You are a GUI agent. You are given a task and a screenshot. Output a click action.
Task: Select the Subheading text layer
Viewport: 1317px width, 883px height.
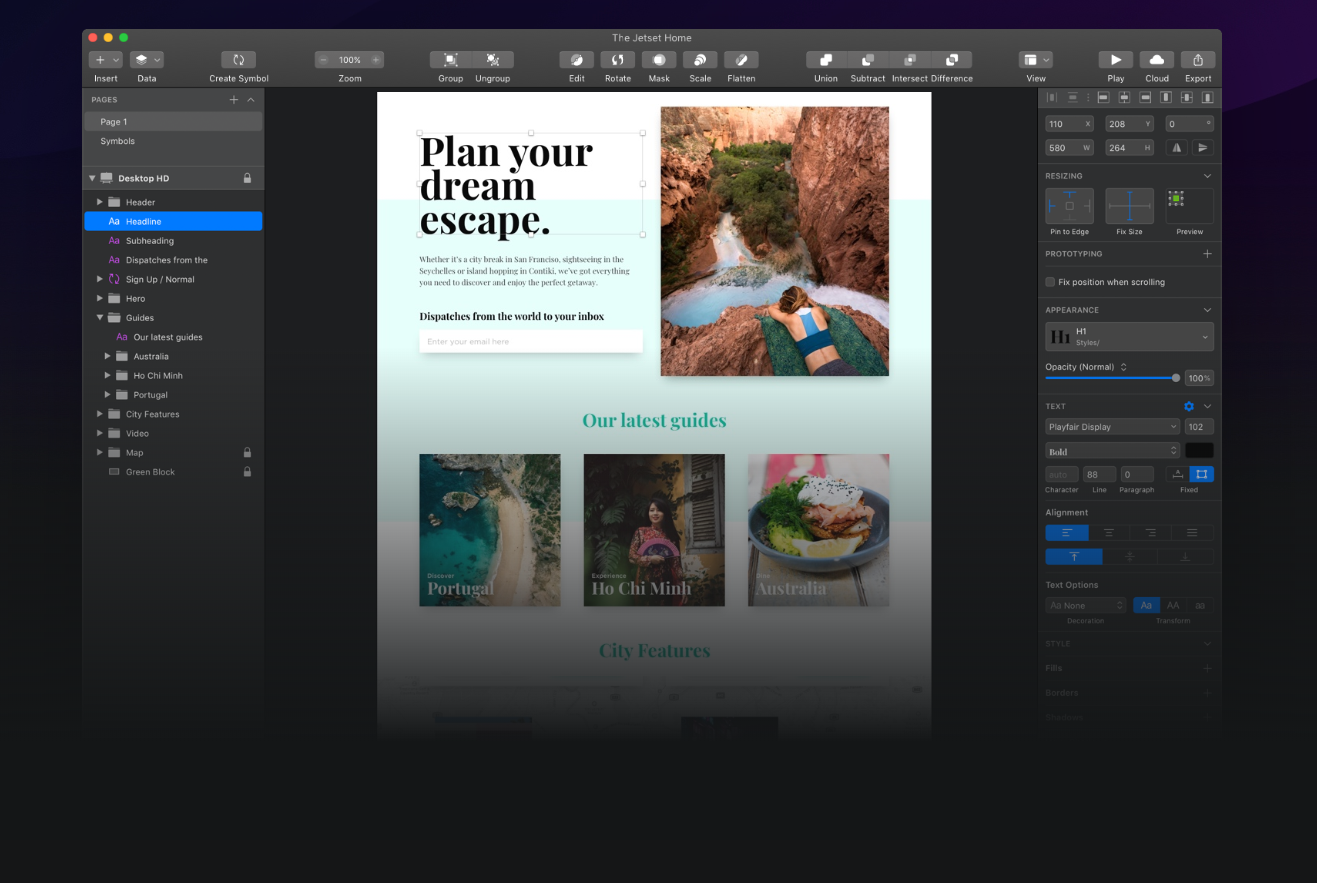[173, 241]
